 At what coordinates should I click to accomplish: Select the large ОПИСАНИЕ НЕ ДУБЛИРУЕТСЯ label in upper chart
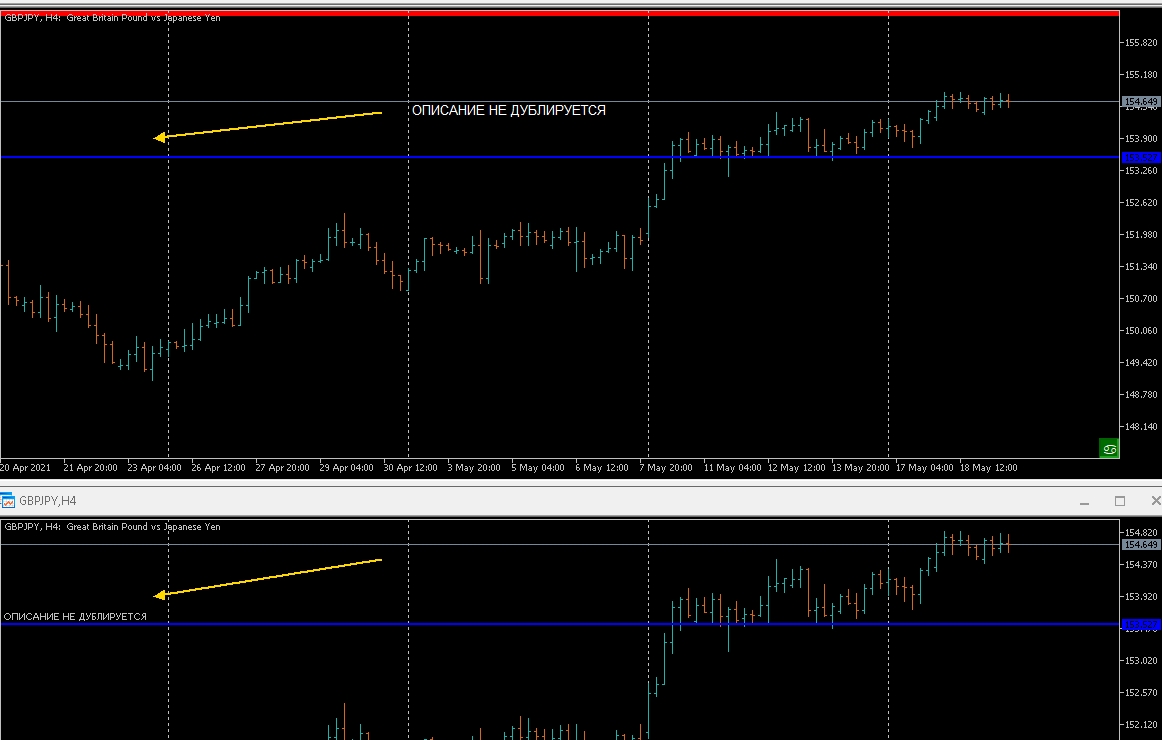tap(508, 110)
